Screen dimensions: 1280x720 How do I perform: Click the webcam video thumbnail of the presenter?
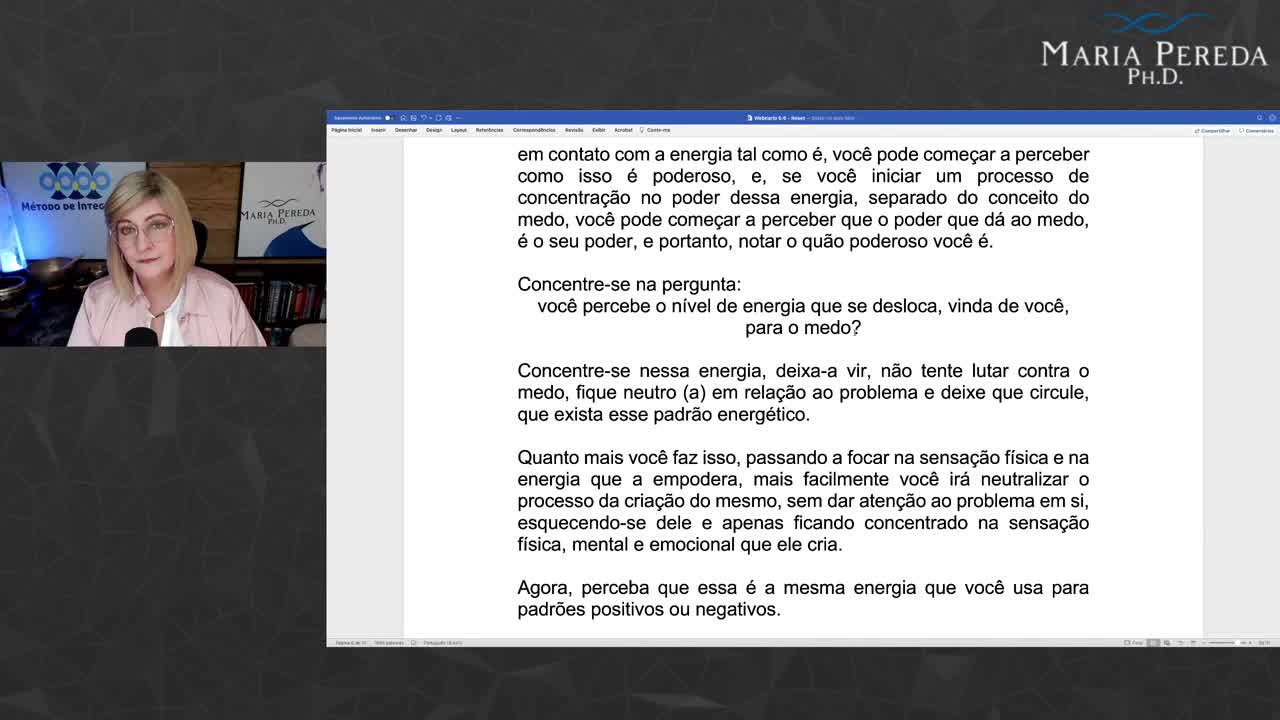[x=163, y=254]
